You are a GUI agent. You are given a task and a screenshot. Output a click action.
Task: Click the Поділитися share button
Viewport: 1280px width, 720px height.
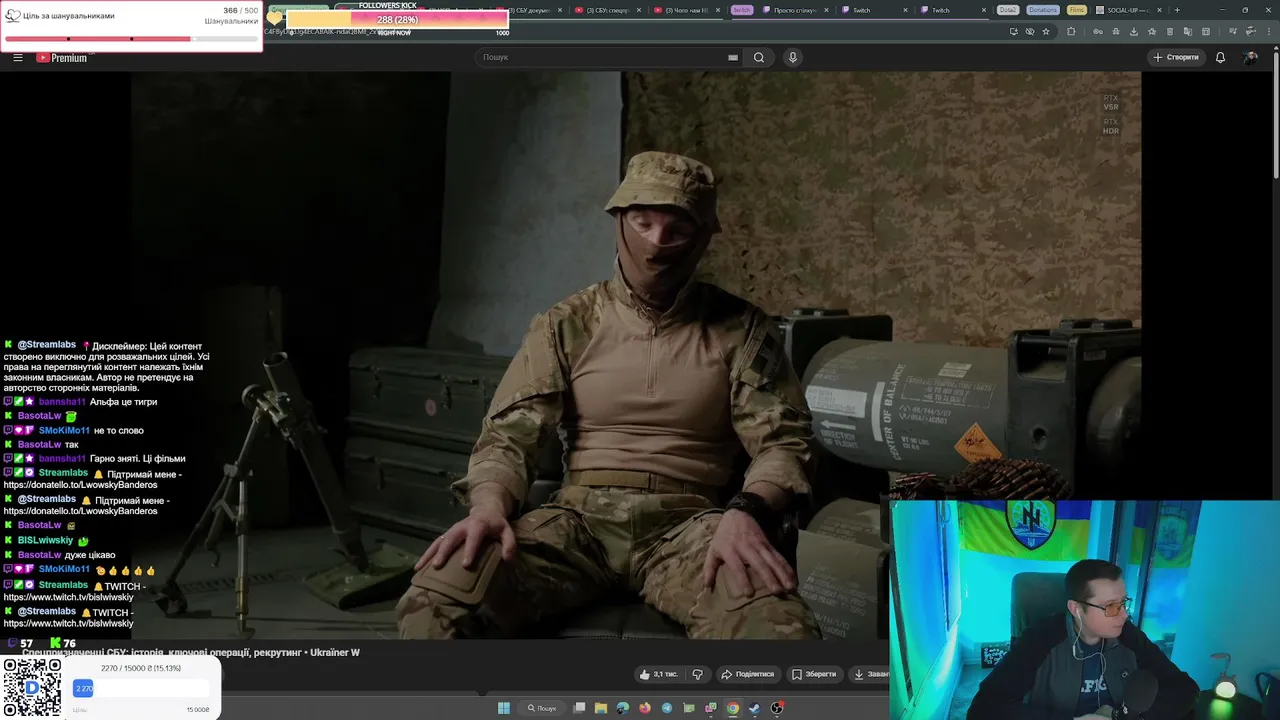[748, 674]
